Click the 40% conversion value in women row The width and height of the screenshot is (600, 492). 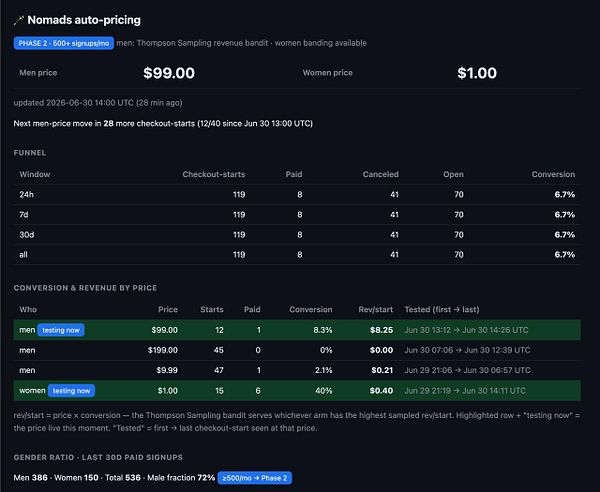point(324,391)
